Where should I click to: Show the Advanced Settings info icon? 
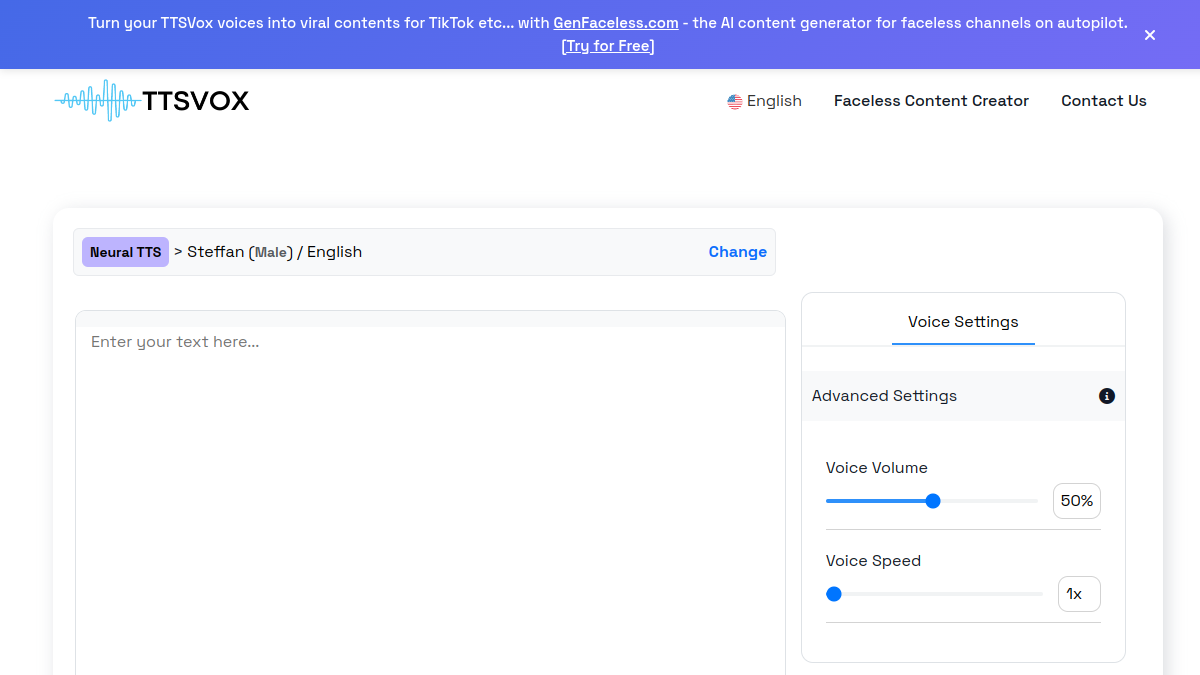[x=1107, y=396]
